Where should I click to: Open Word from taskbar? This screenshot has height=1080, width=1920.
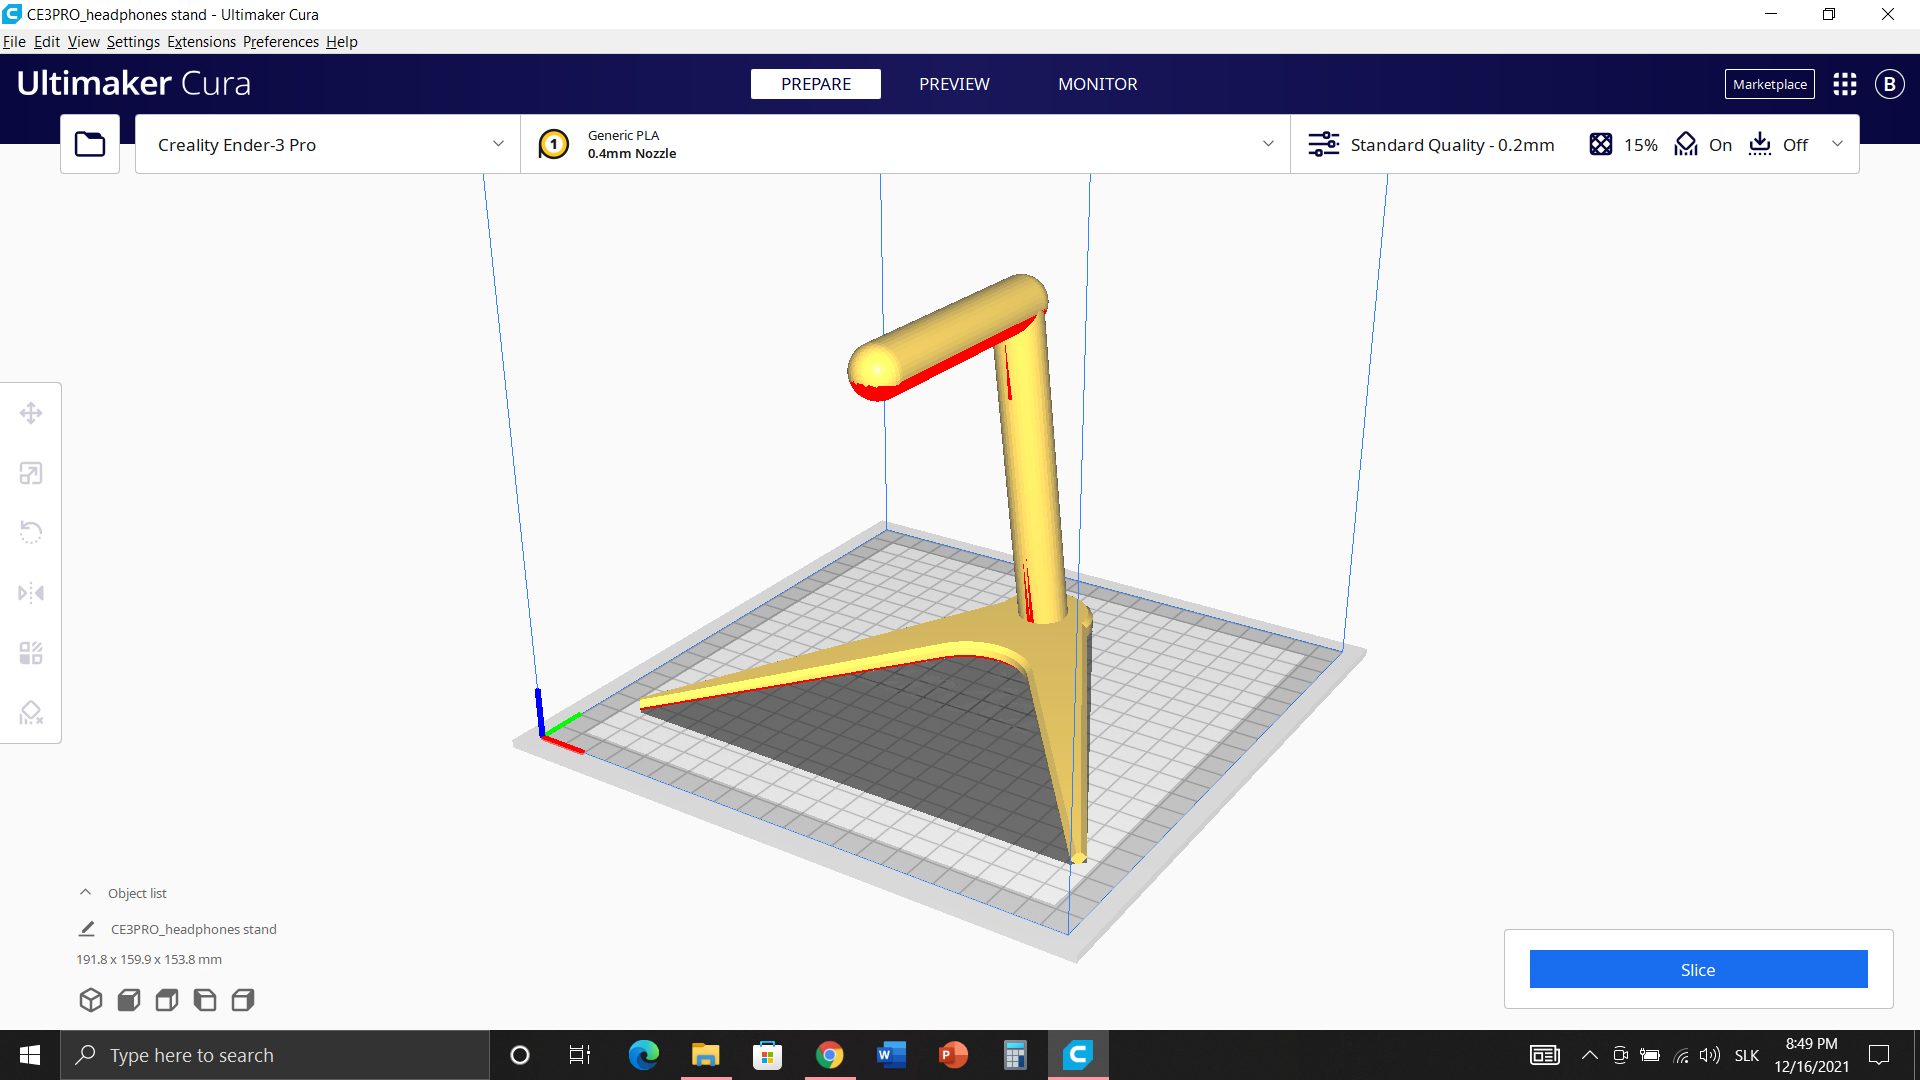891,1055
